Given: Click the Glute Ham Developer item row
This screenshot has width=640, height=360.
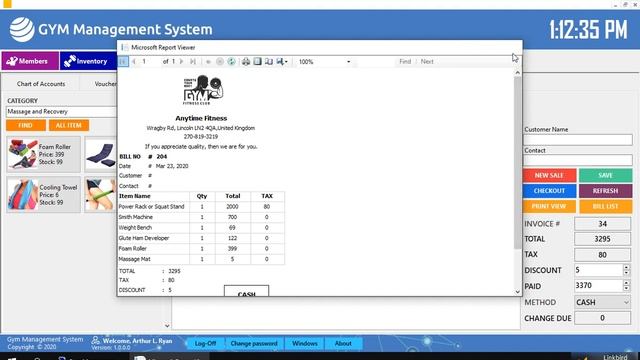Looking at the screenshot, I should 201,238.
